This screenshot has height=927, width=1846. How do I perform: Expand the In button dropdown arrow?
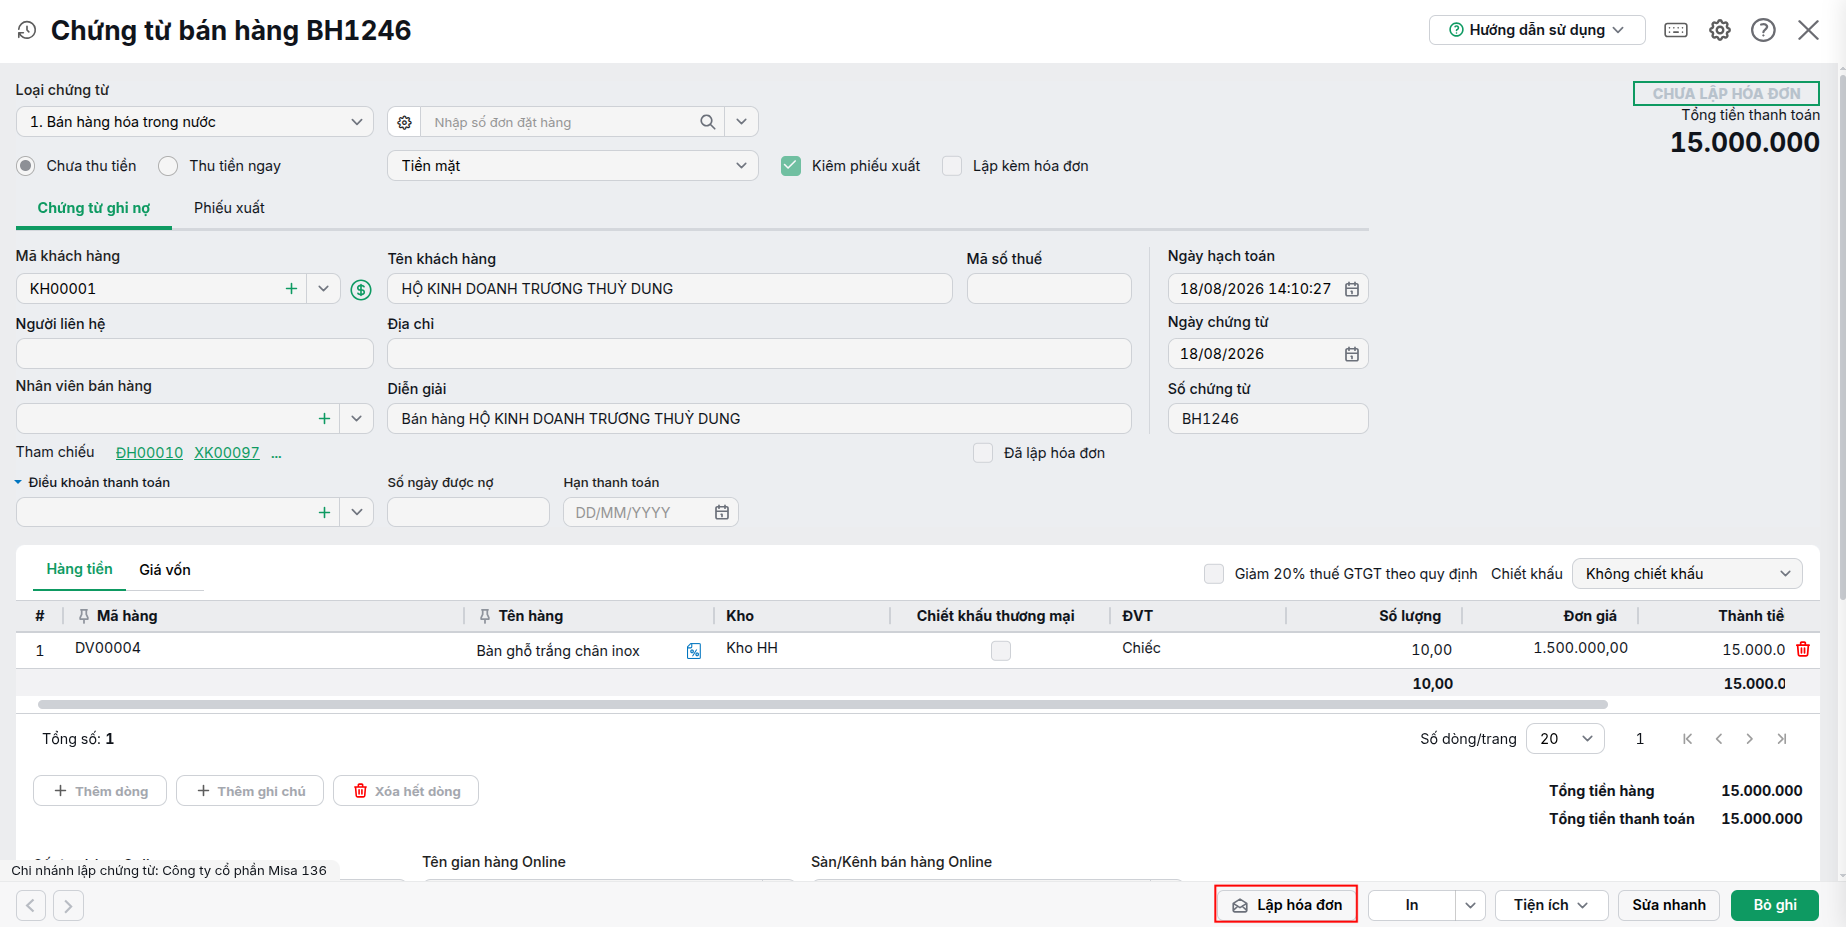pos(1470,906)
